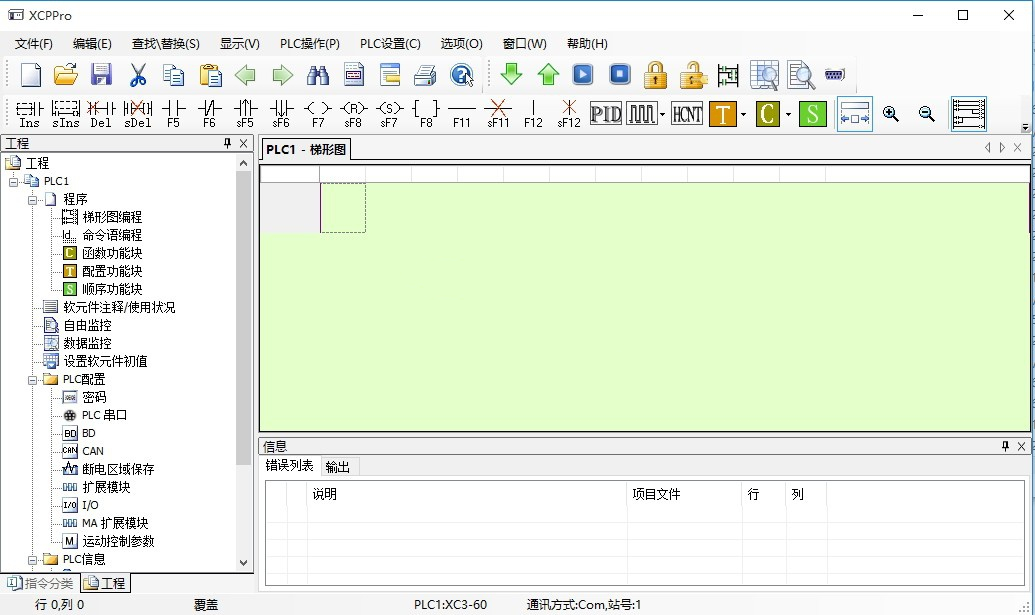Click the upload program from PLC icon
1035x615 pixels.
click(x=547, y=75)
